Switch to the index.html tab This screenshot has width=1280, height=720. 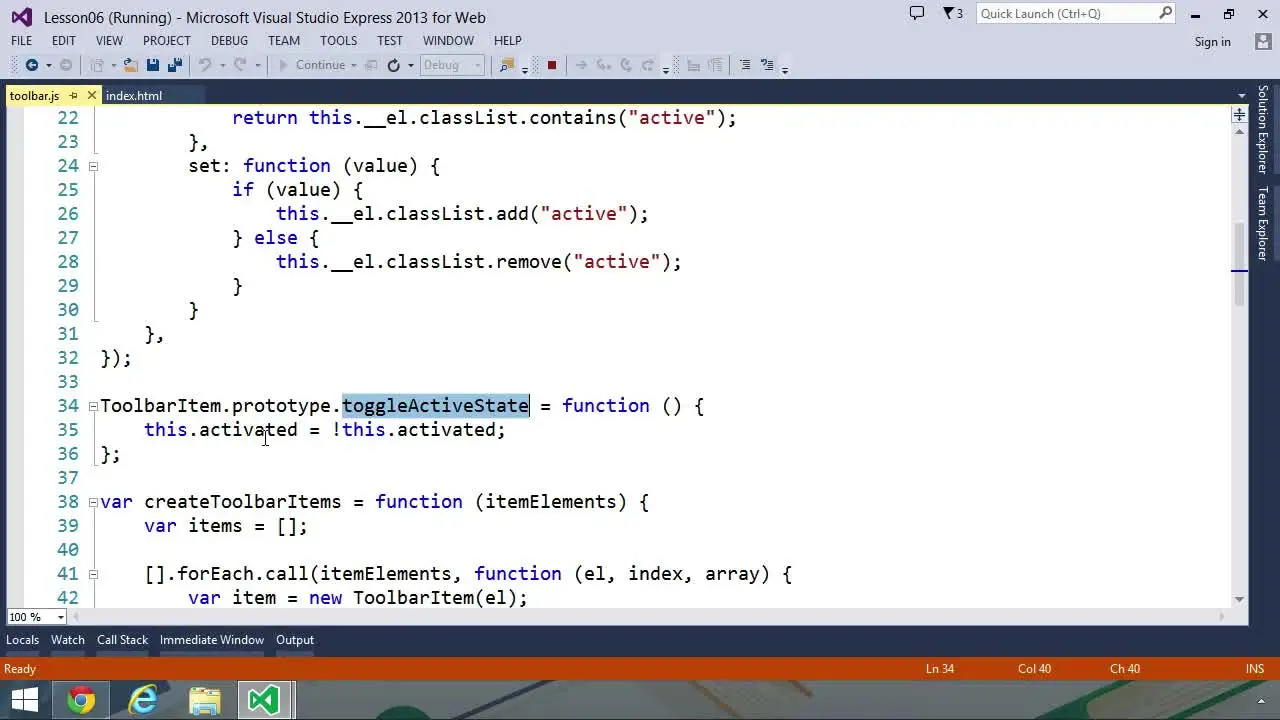pyautogui.click(x=134, y=96)
